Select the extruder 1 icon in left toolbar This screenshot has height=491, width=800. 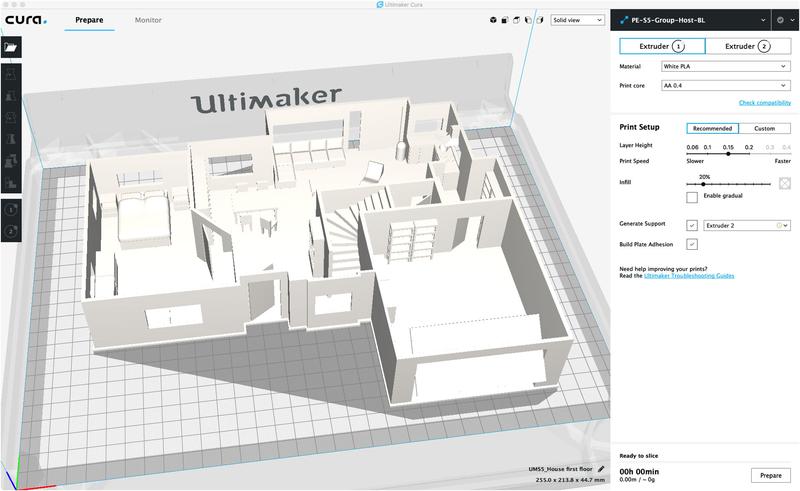pos(11,211)
